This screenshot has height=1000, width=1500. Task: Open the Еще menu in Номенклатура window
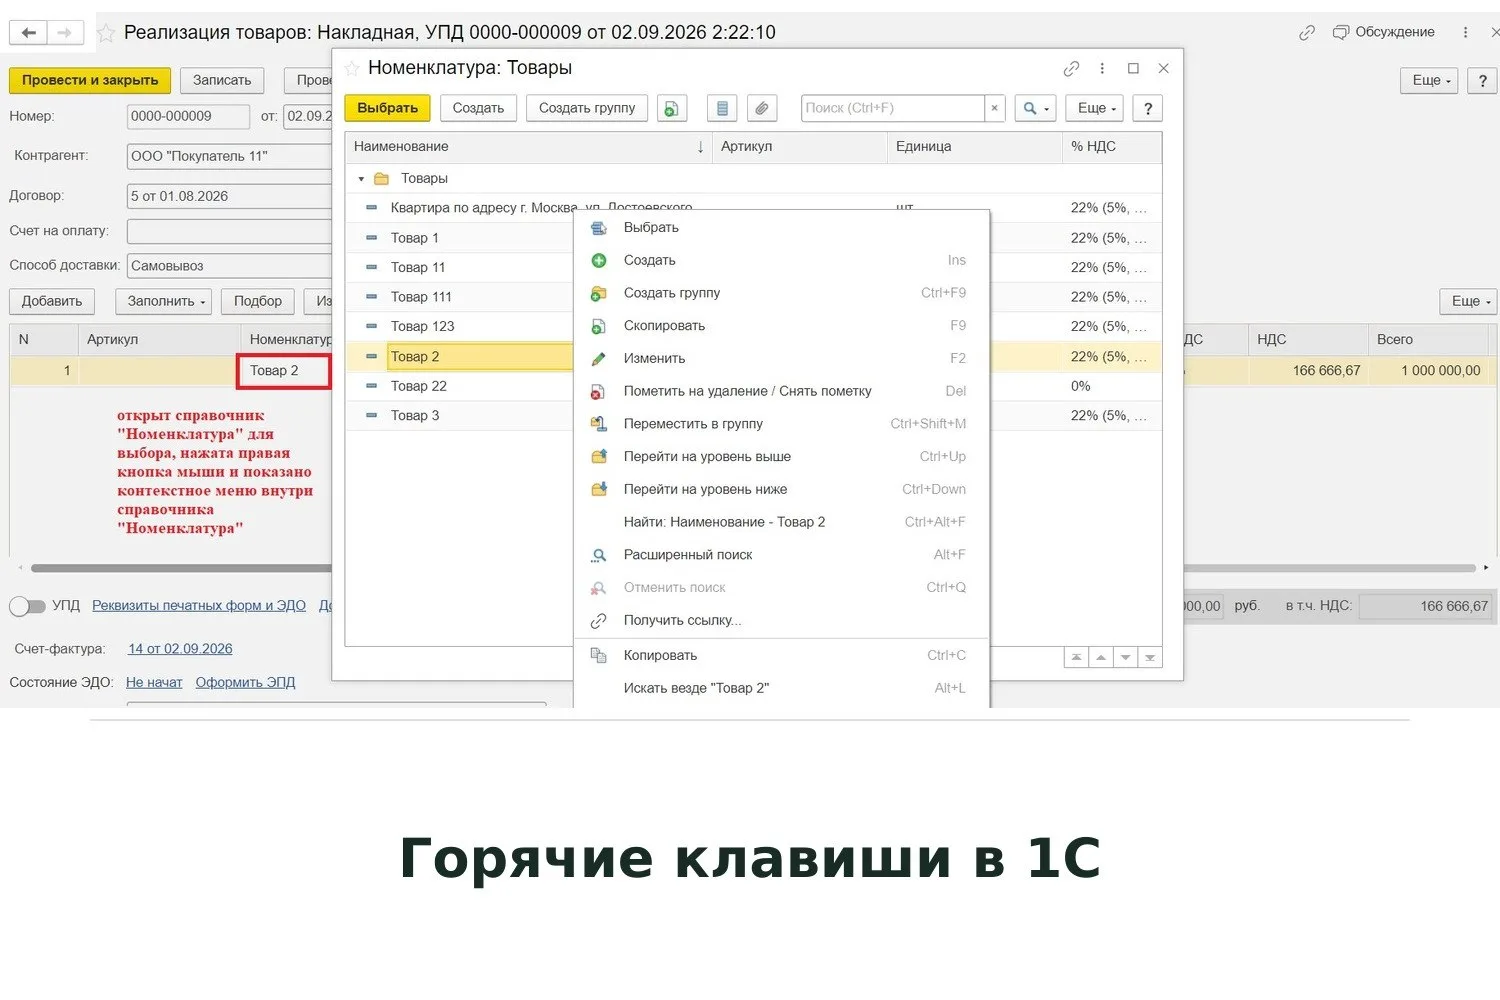point(1095,108)
